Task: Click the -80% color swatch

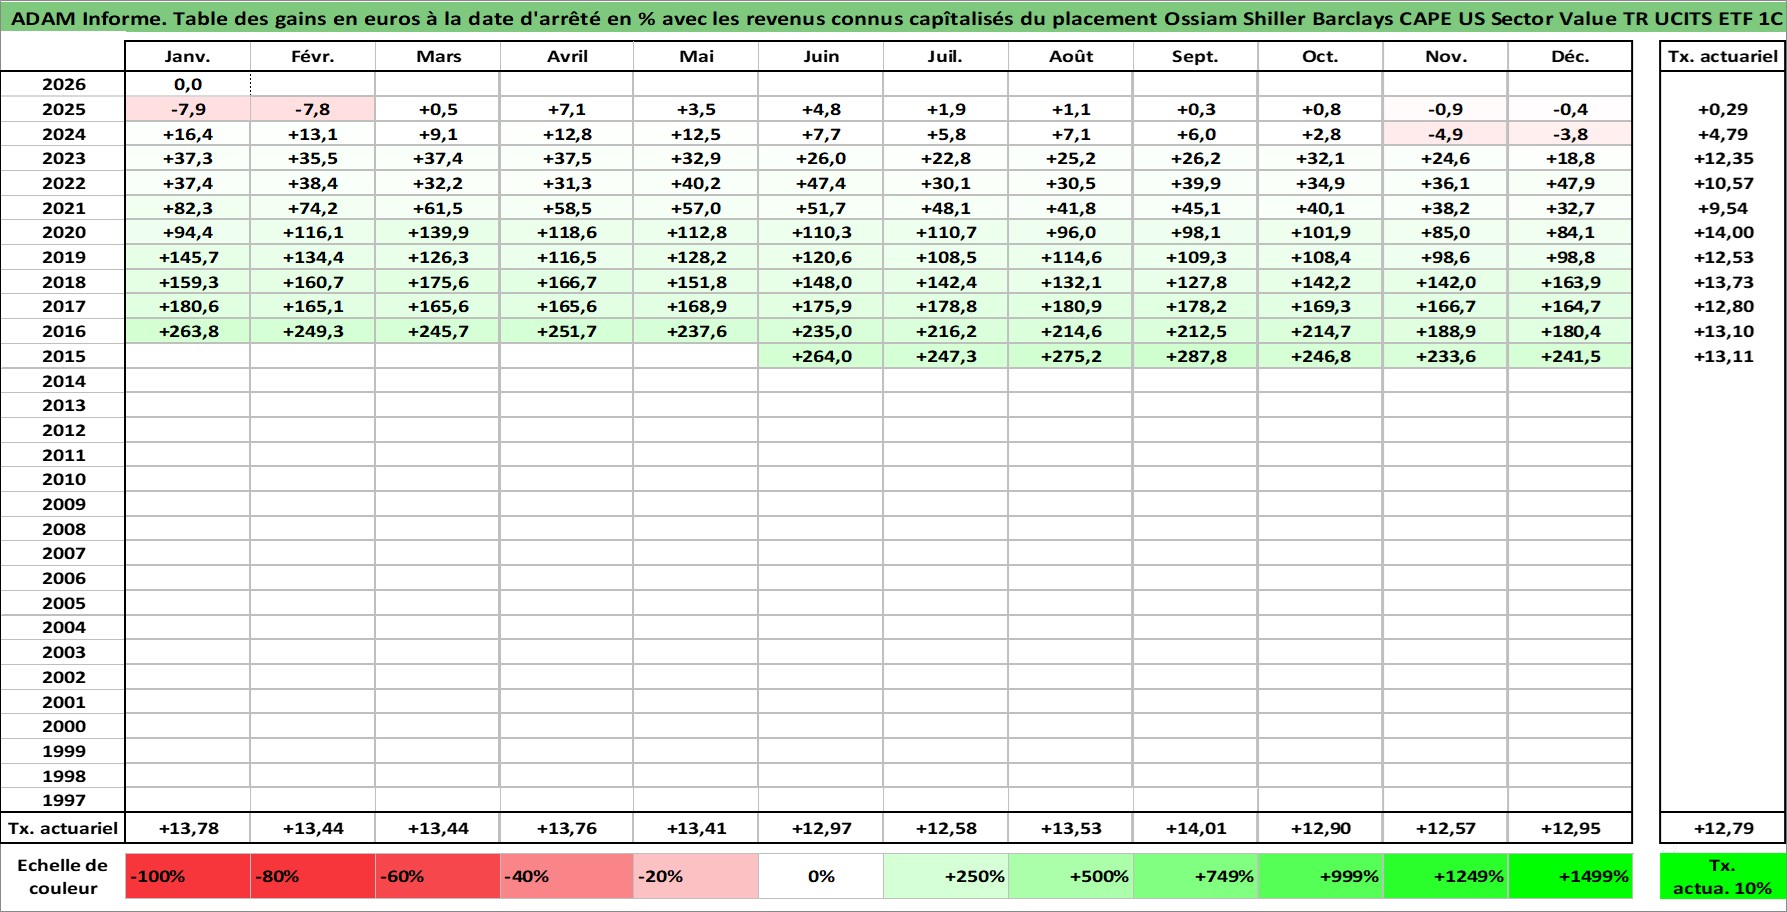Action: [x=313, y=876]
